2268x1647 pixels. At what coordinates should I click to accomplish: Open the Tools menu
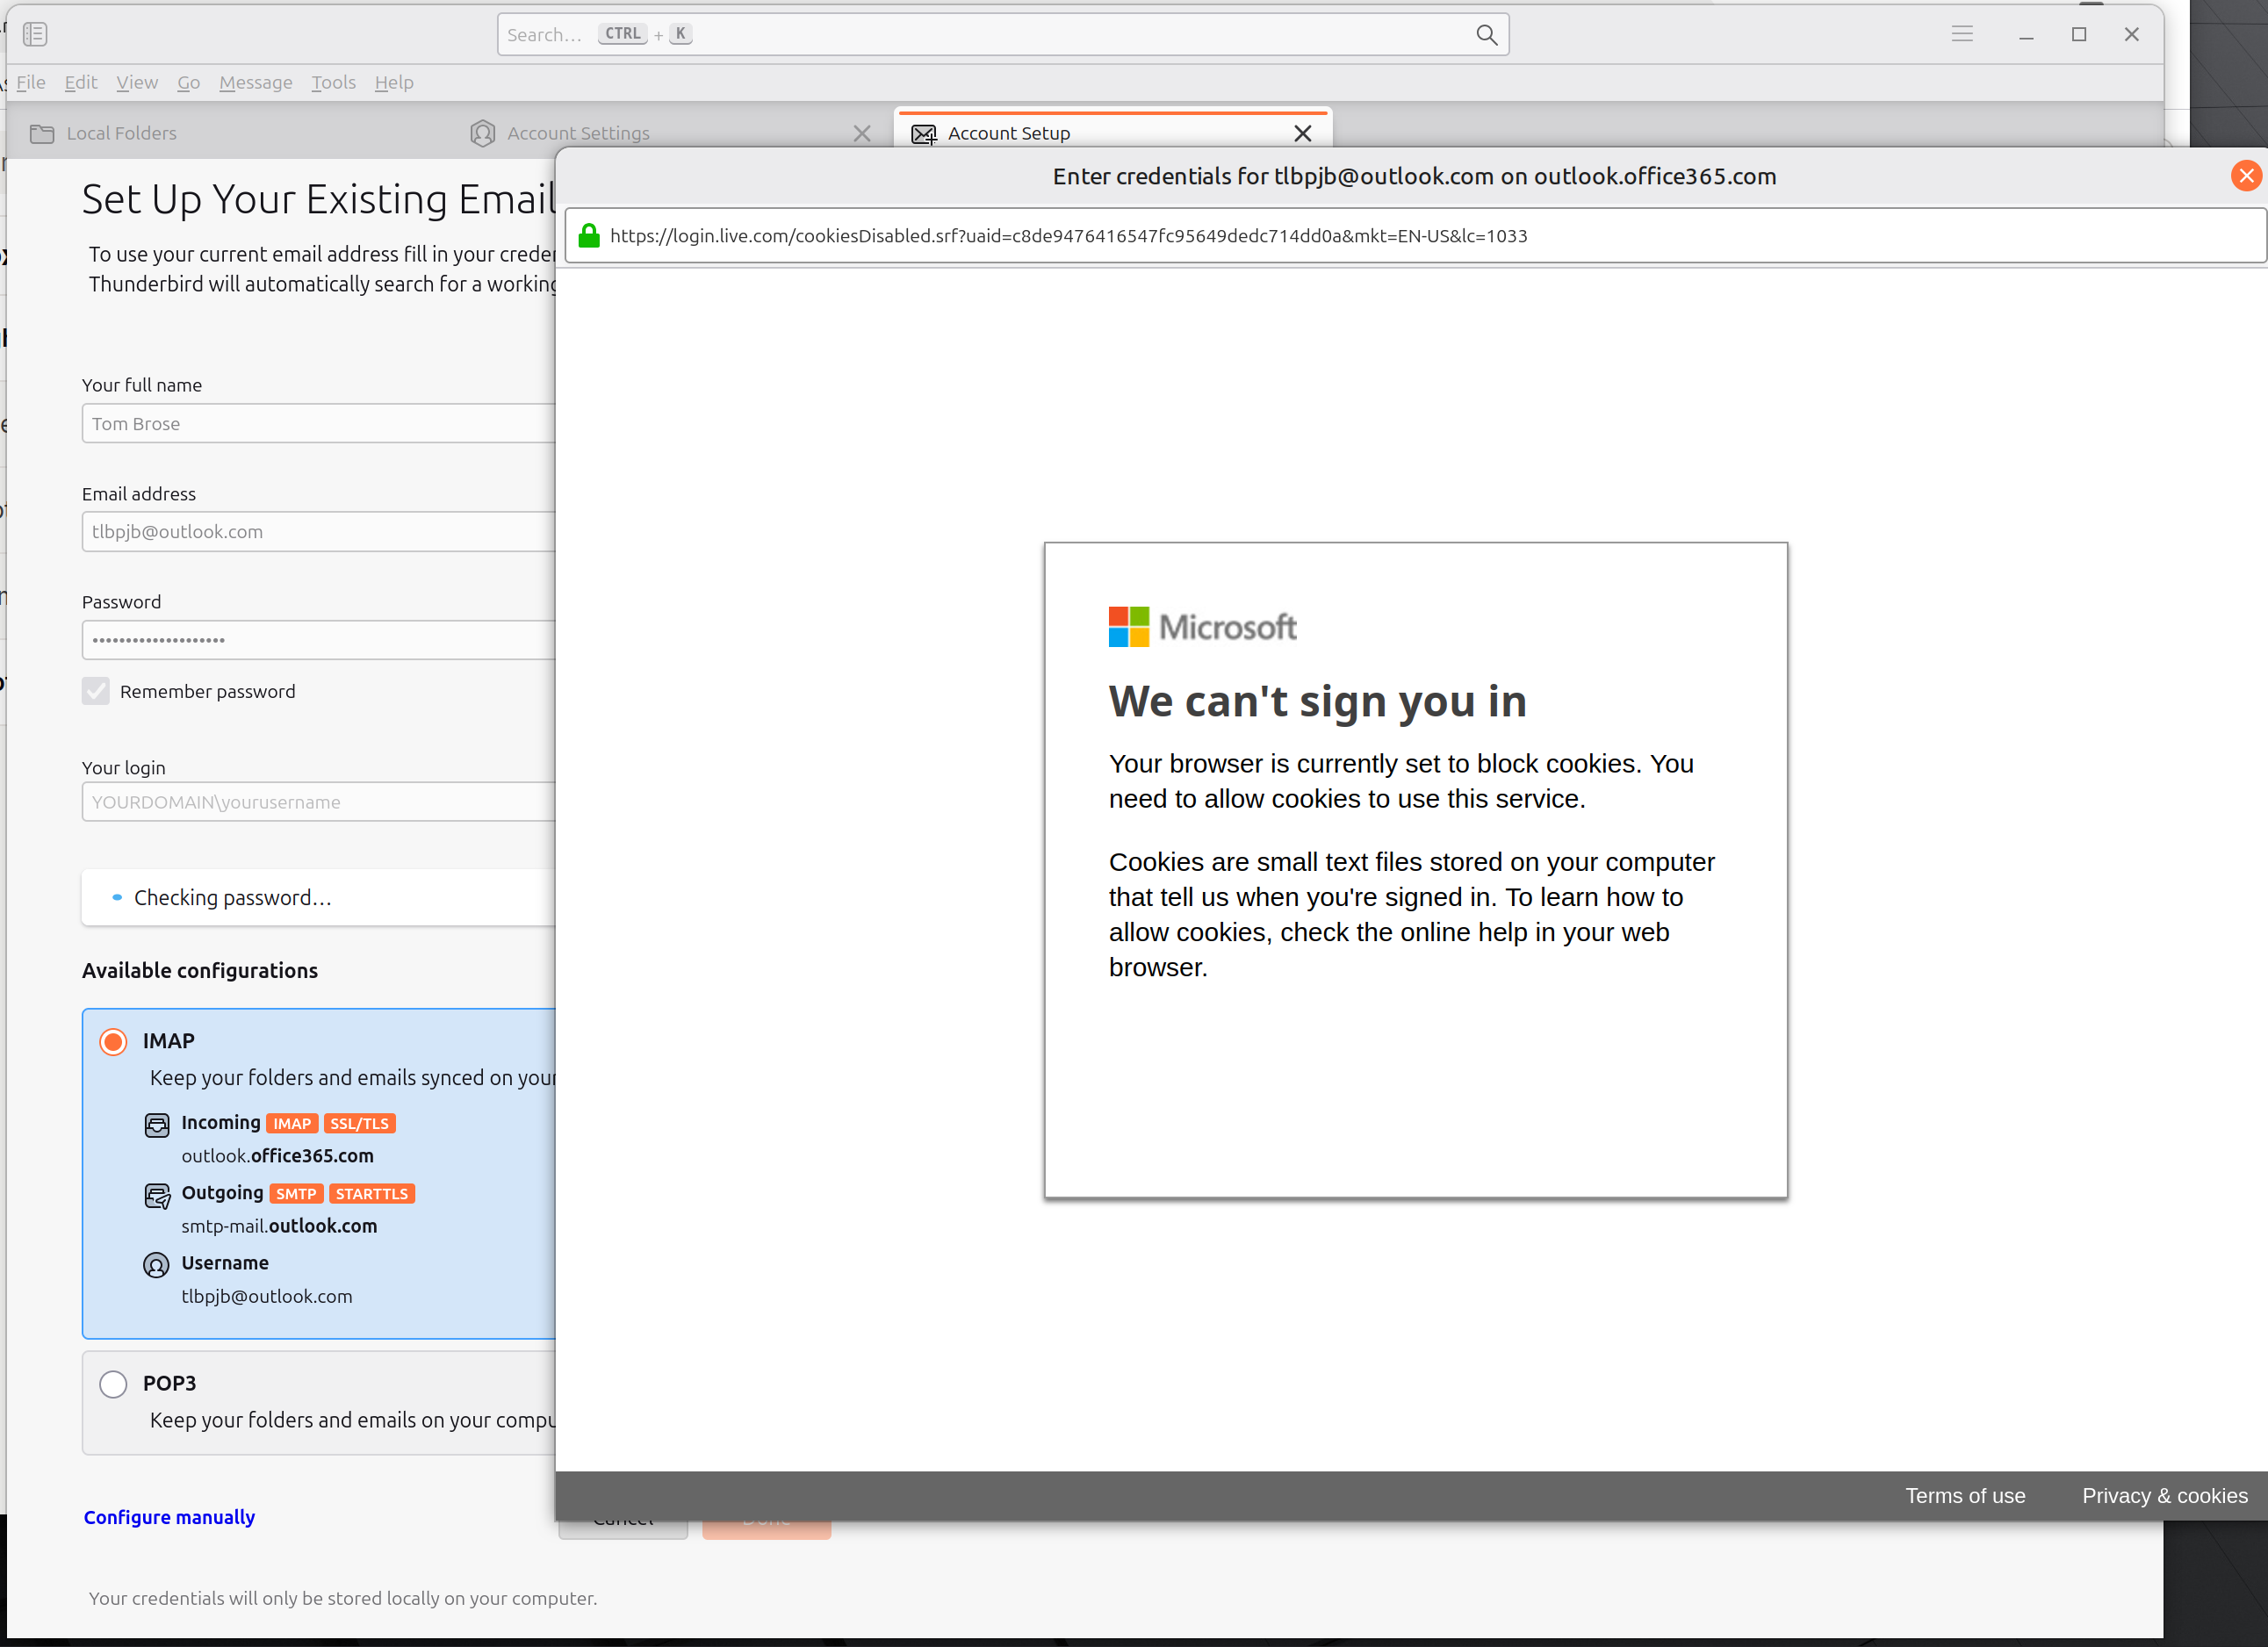pos(333,82)
